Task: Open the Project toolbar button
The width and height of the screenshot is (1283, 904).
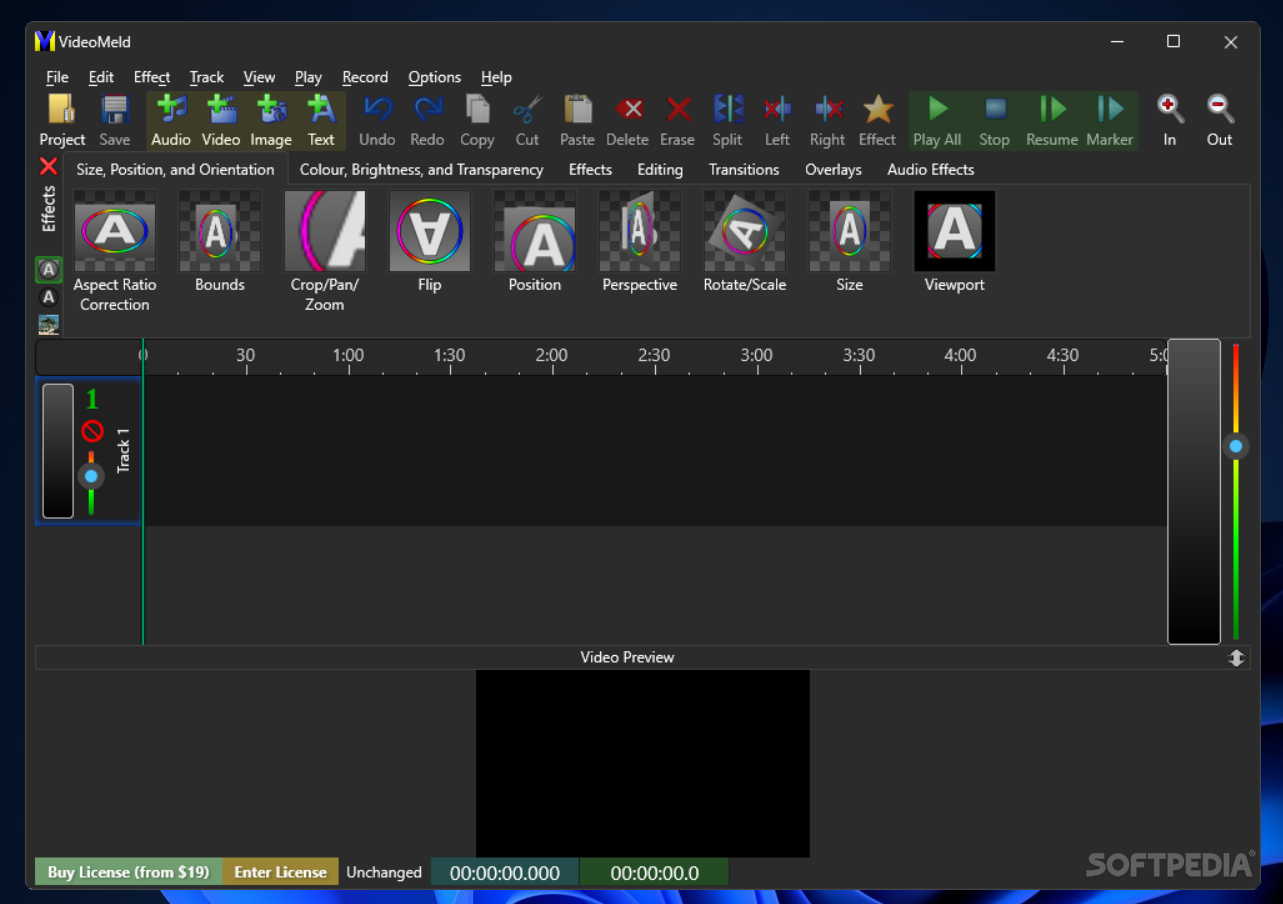Action: click(62, 120)
